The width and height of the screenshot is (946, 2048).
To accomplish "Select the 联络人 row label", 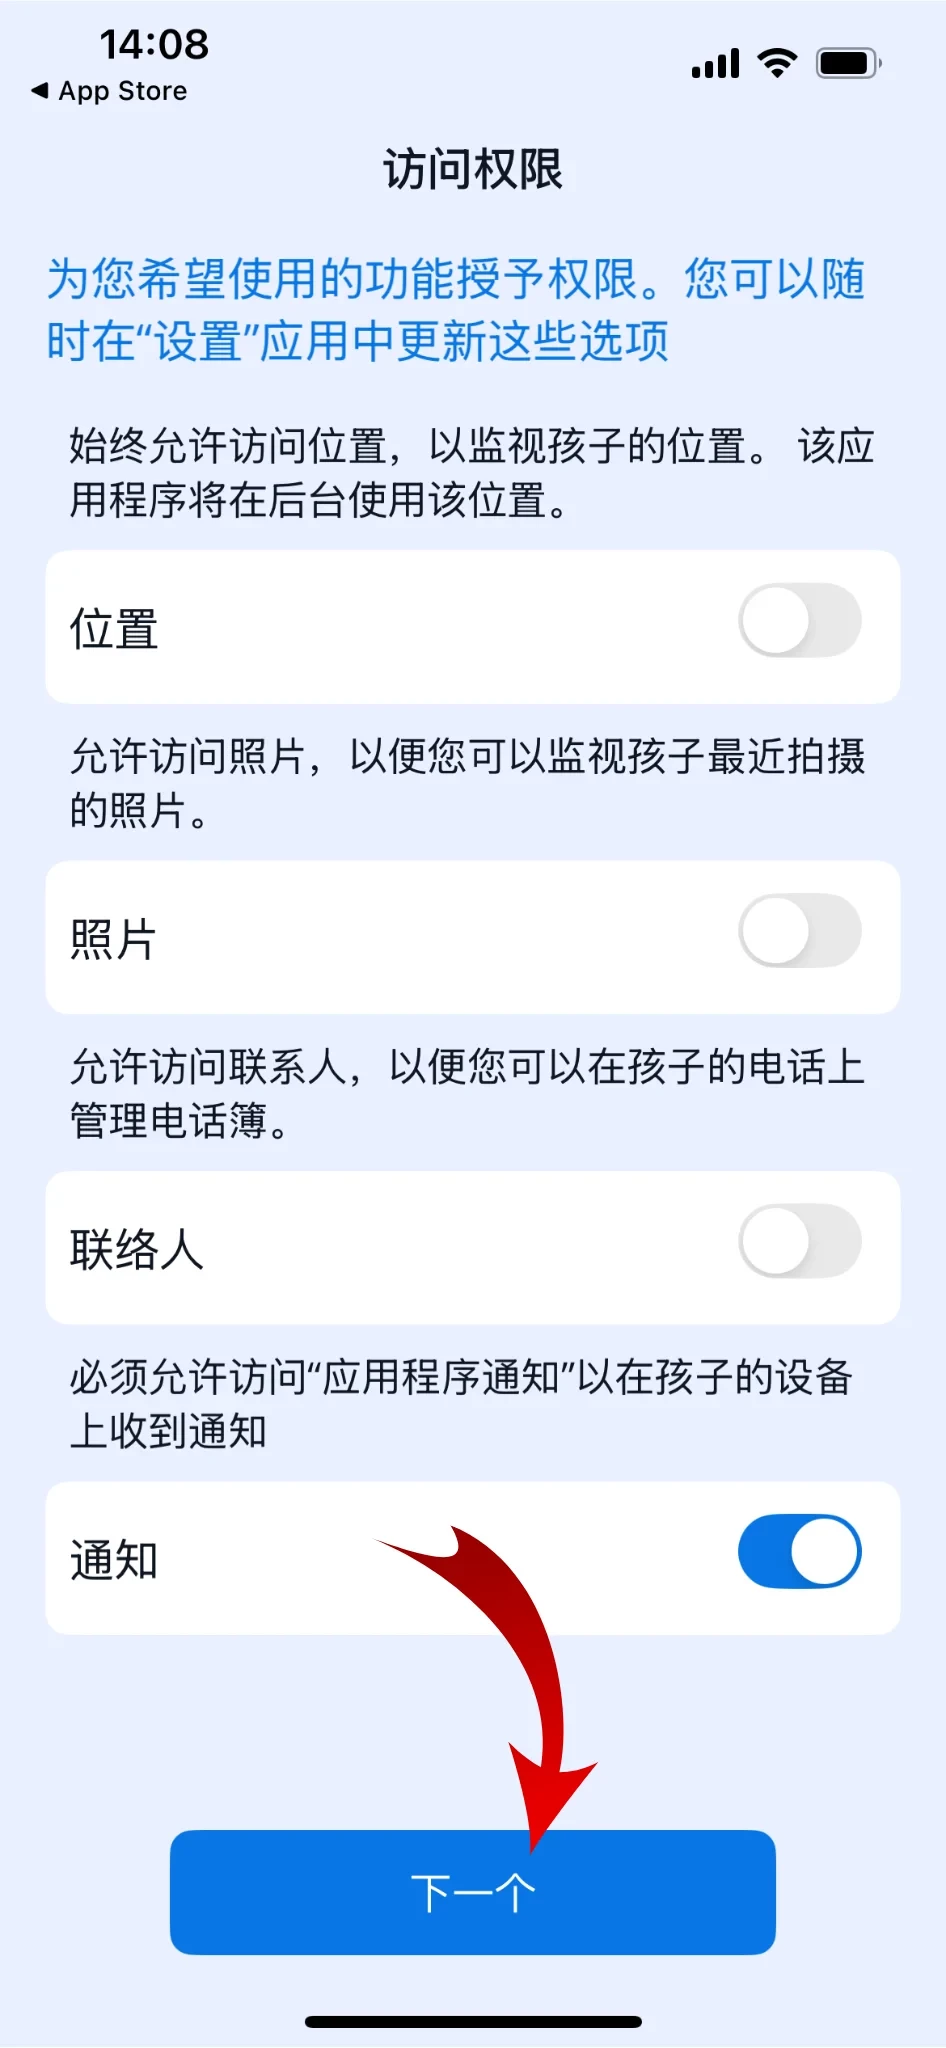I will pyautogui.click(x=136, y=1250).
